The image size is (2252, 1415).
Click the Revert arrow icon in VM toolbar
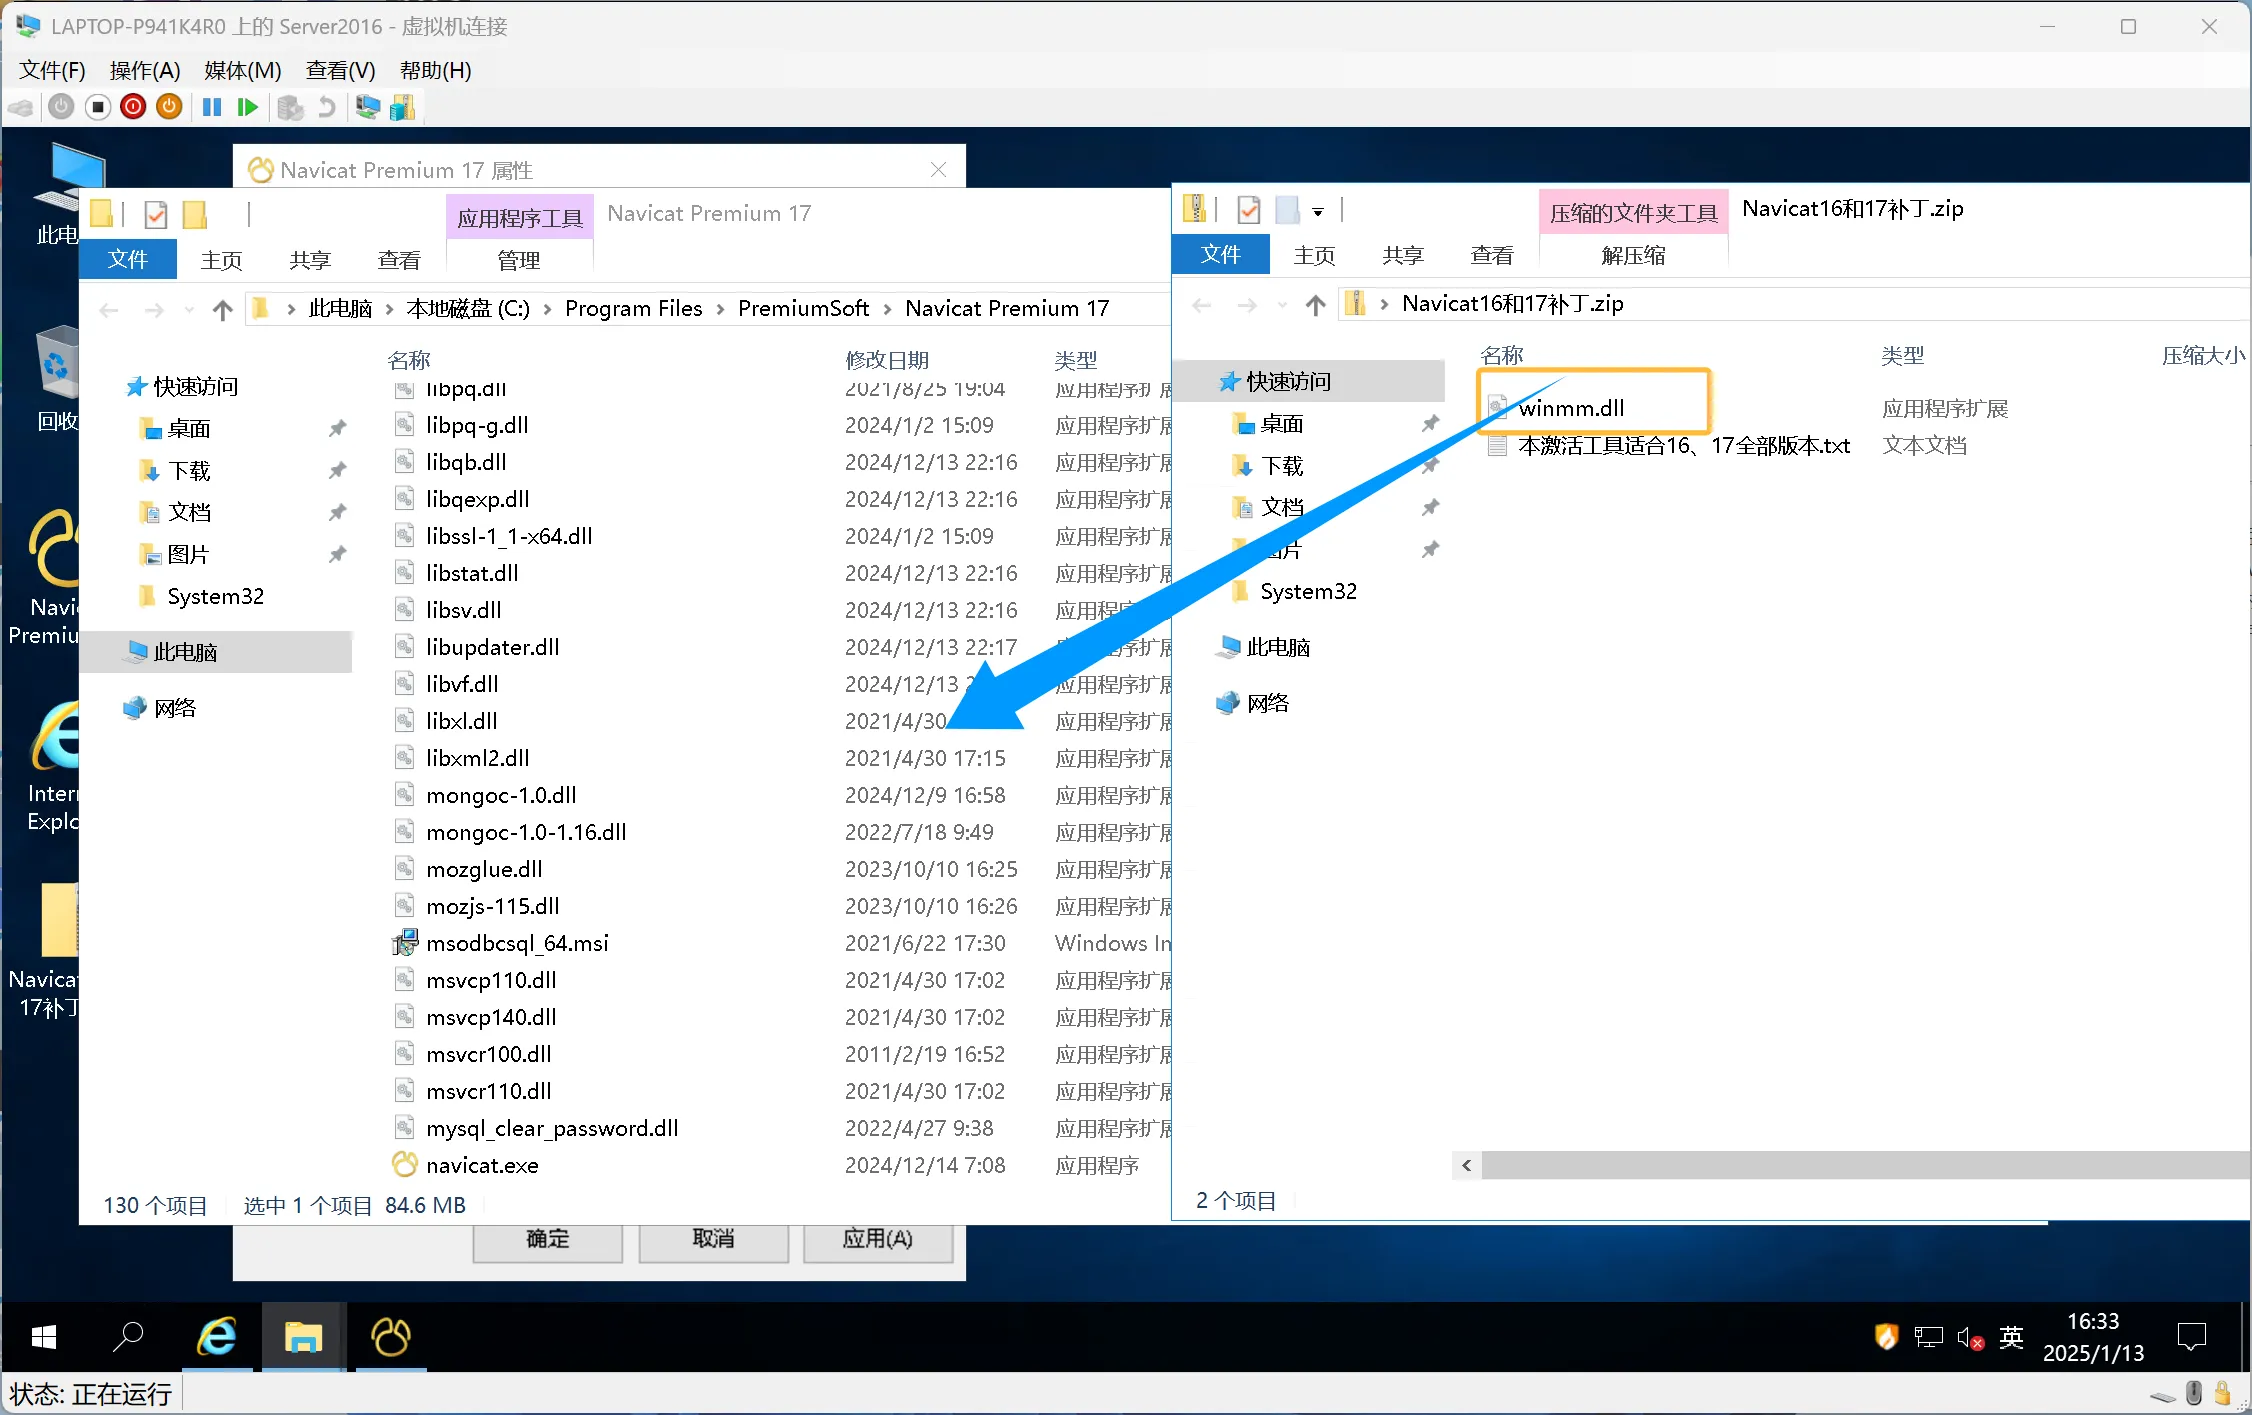tap(326, 107)
